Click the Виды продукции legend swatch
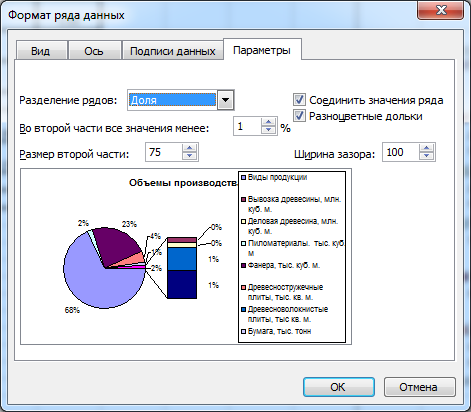Viewport: 471px width, 412px height. point(243,177)
